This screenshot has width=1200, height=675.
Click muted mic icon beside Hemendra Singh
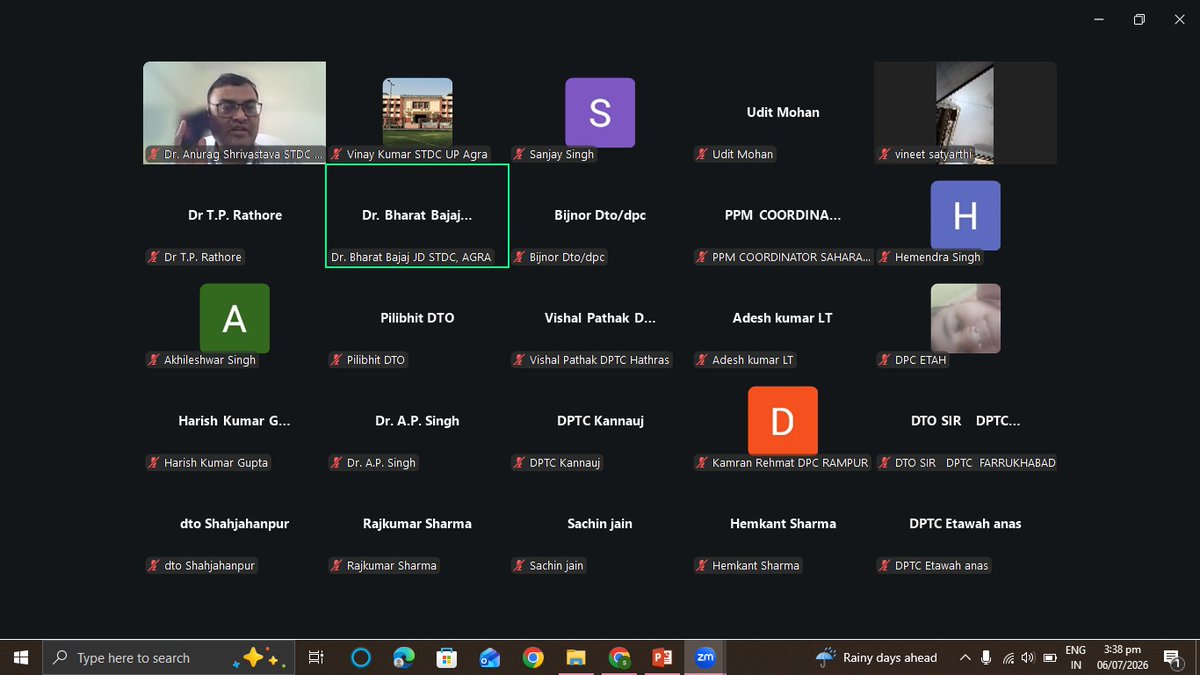[885, 257]
